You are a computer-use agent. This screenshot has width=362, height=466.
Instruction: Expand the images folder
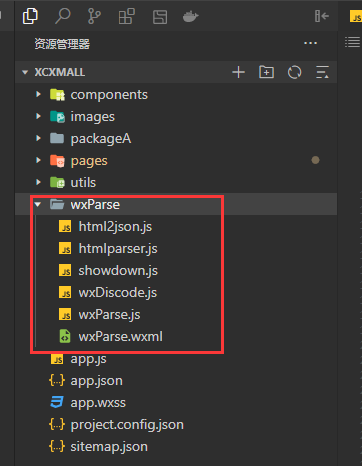coord(38,116)
